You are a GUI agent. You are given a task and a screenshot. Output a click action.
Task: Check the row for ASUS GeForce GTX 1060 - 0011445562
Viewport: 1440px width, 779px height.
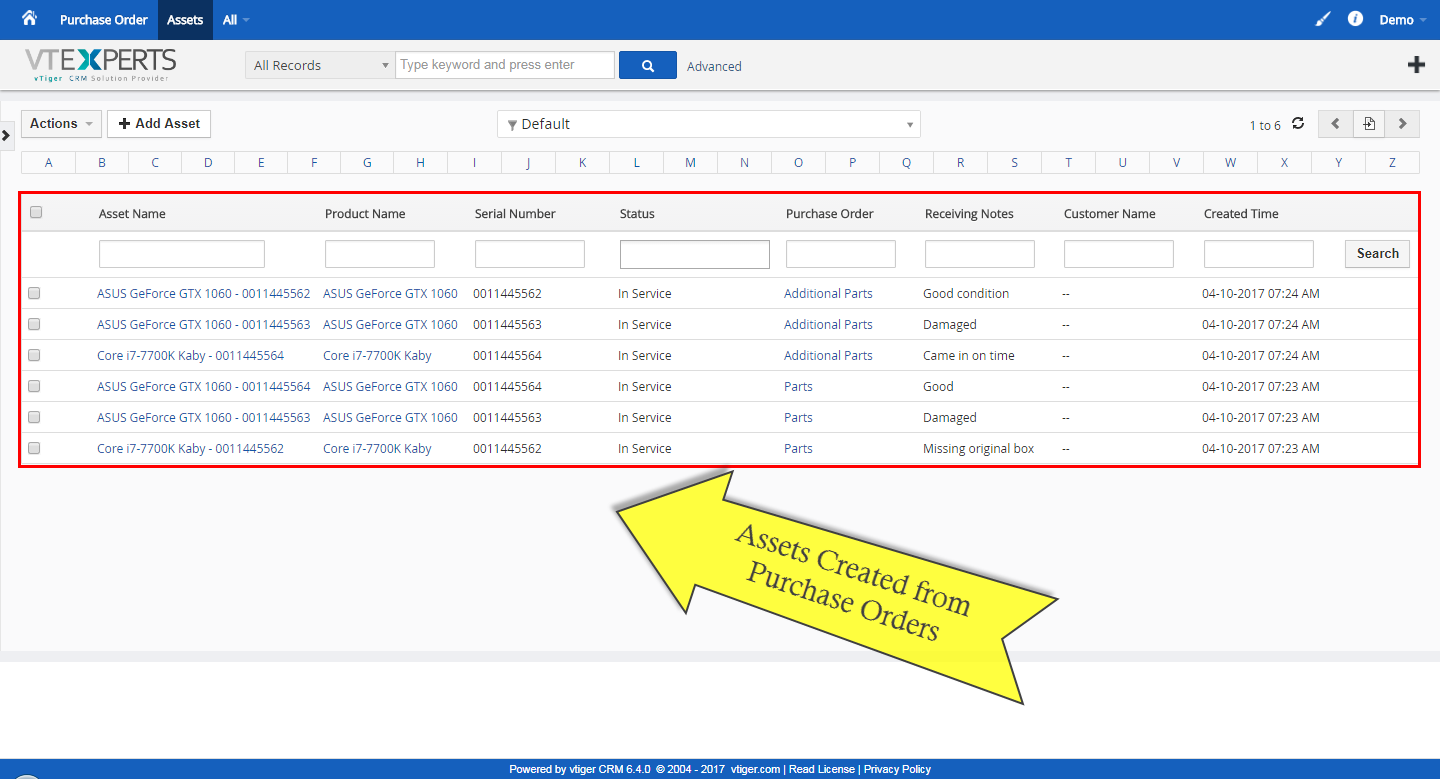pos(34,293)
